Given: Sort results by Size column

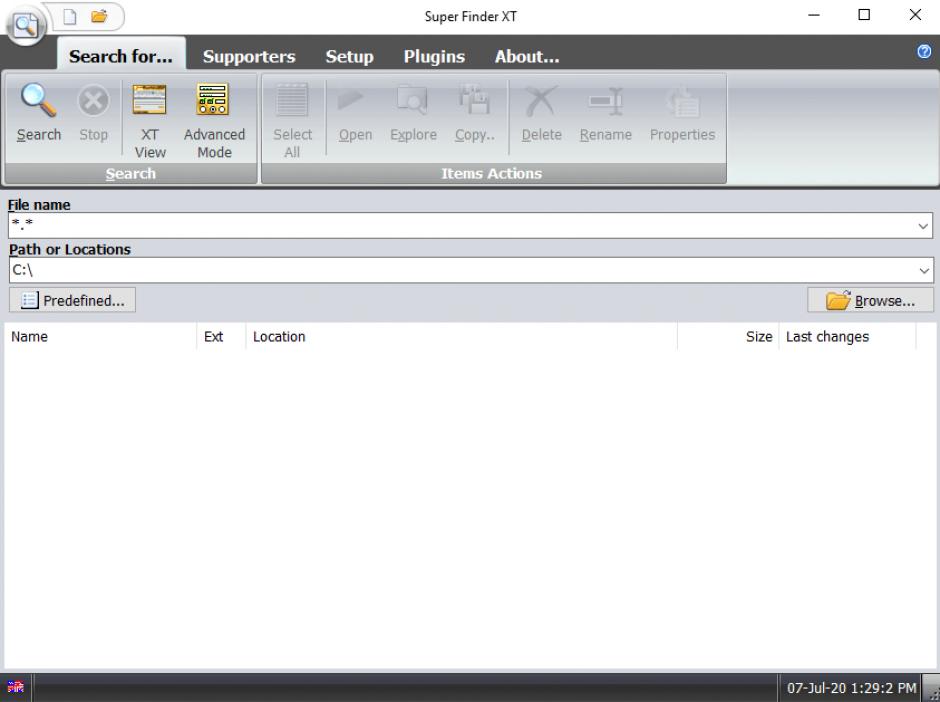Looking at the screenshot, I should (x=728, y=336).
